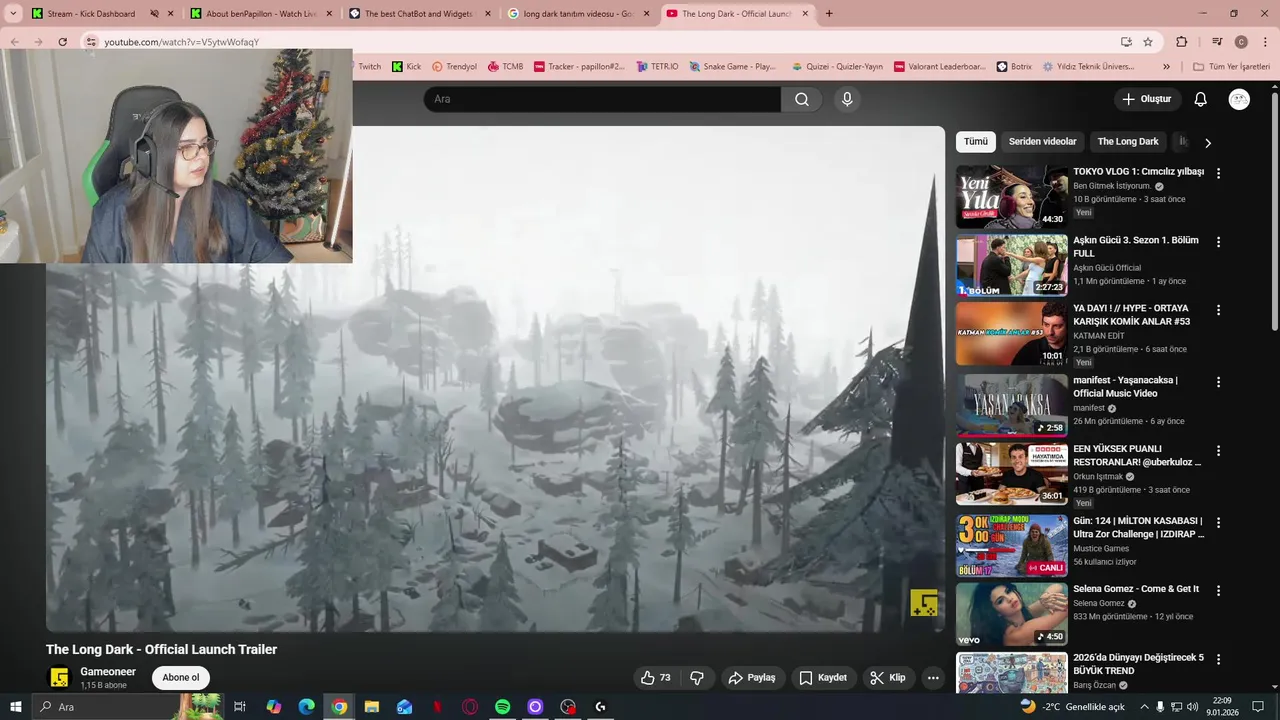
Task: Expand hidden bookmarks overflow chevron
Action: (1166, 67)
